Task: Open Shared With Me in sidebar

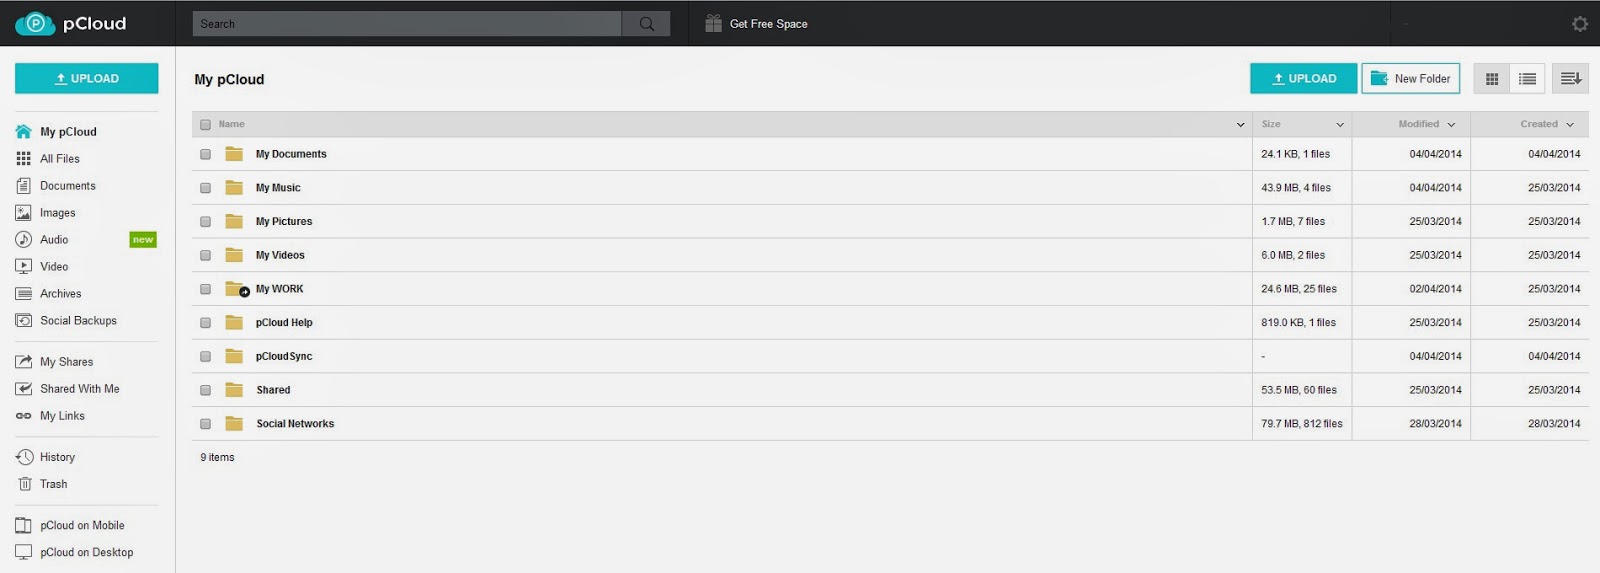Action: click(80, 389)
